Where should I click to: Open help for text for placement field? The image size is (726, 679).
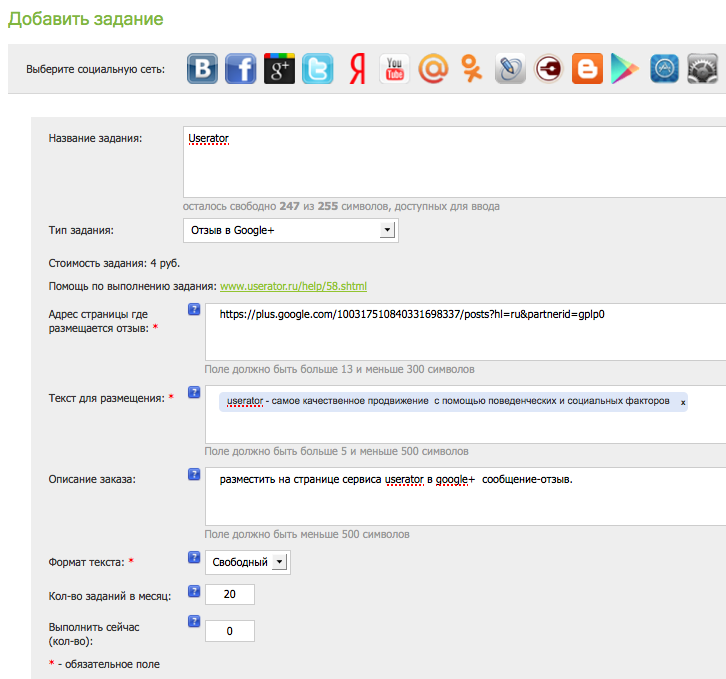click(x=194, y=392)
